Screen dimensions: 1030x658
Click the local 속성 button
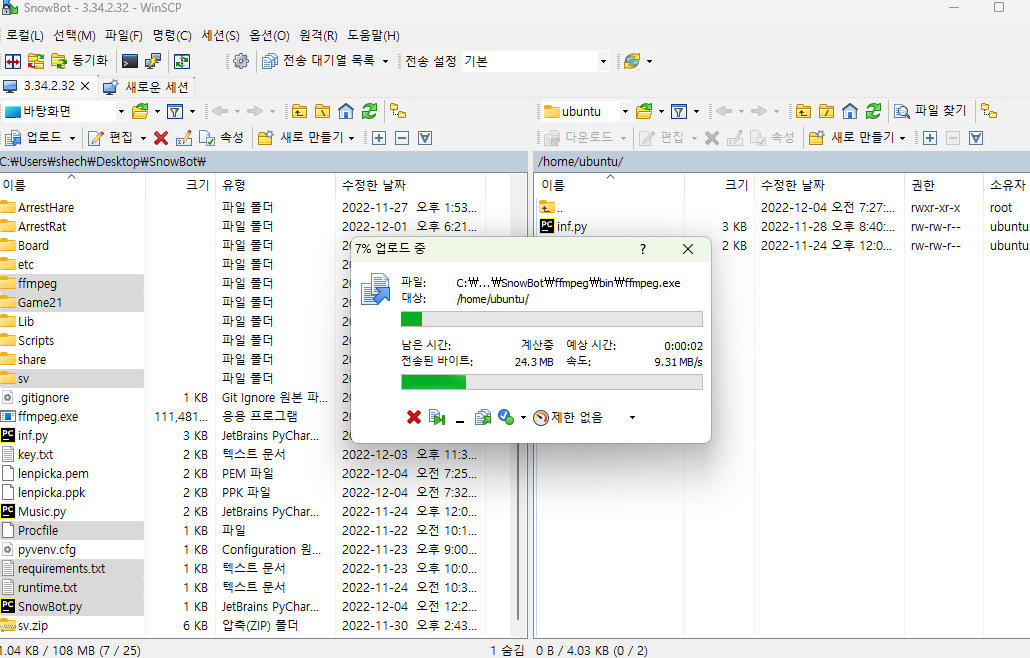tap(221, 138)
